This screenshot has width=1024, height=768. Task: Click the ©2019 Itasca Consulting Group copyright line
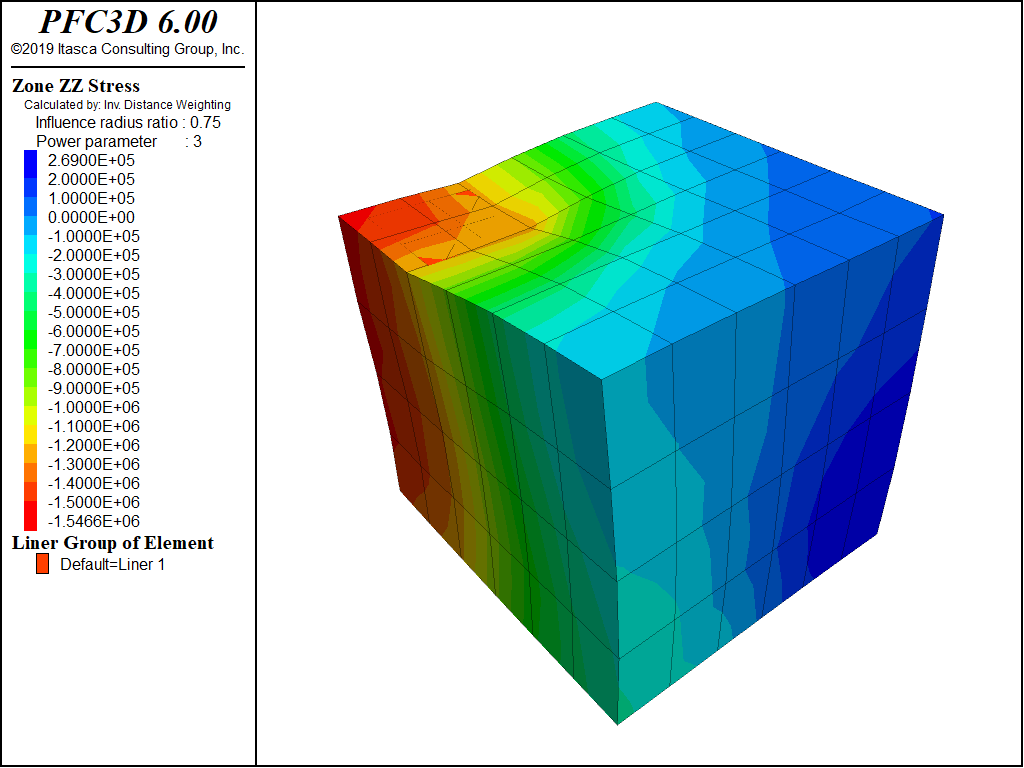coord(127,49)
